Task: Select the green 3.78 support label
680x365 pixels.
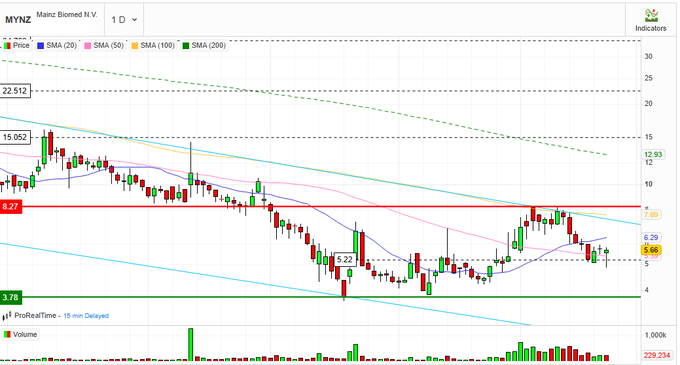Action: click(11, 297)
